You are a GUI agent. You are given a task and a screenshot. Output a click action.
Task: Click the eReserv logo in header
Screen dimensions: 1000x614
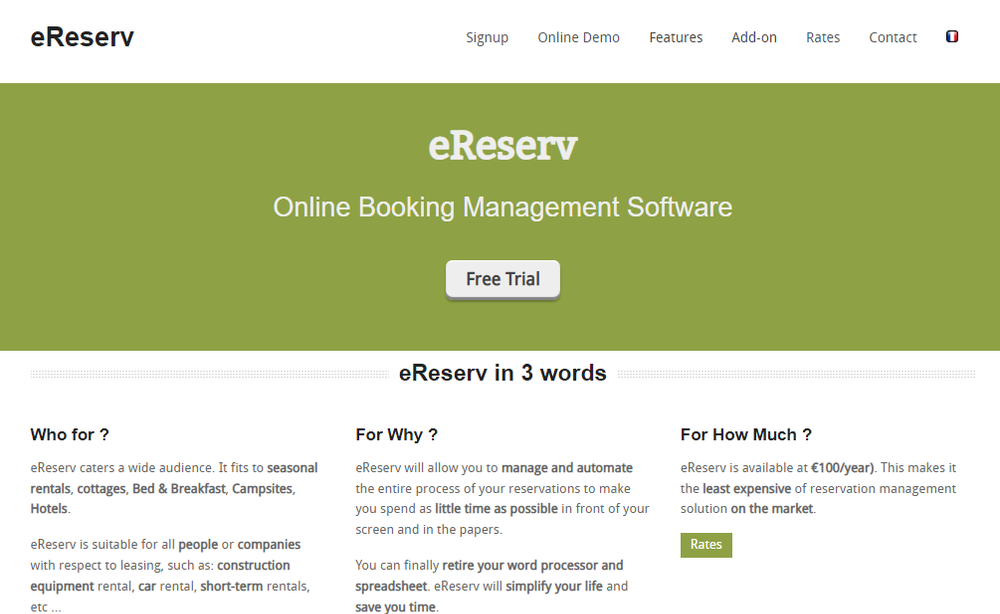tap(82, 37)
